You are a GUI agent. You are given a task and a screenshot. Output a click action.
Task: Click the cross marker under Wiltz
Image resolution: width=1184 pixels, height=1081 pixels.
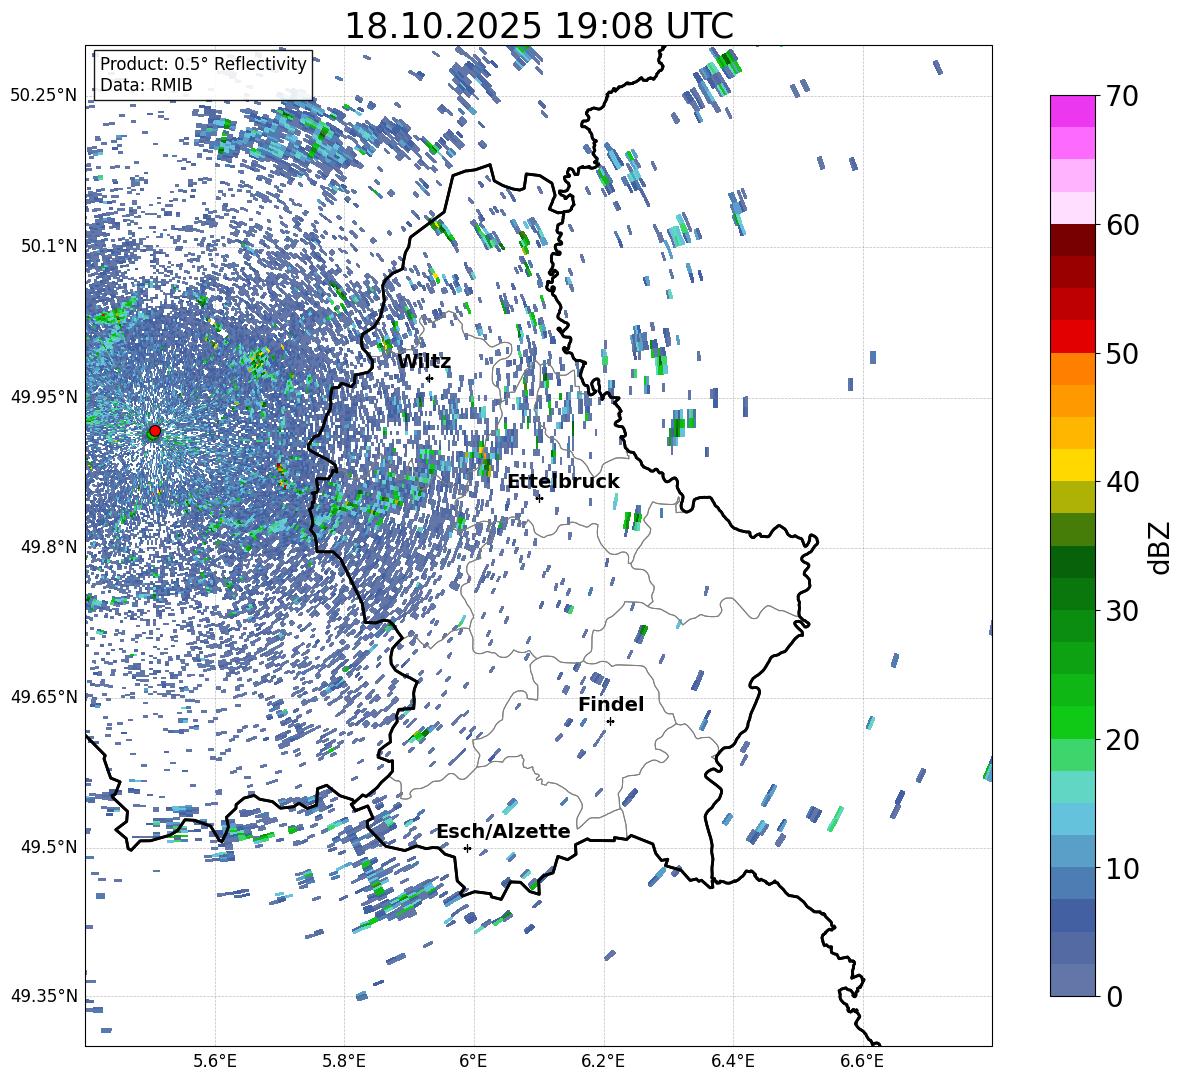pos(429,378)
